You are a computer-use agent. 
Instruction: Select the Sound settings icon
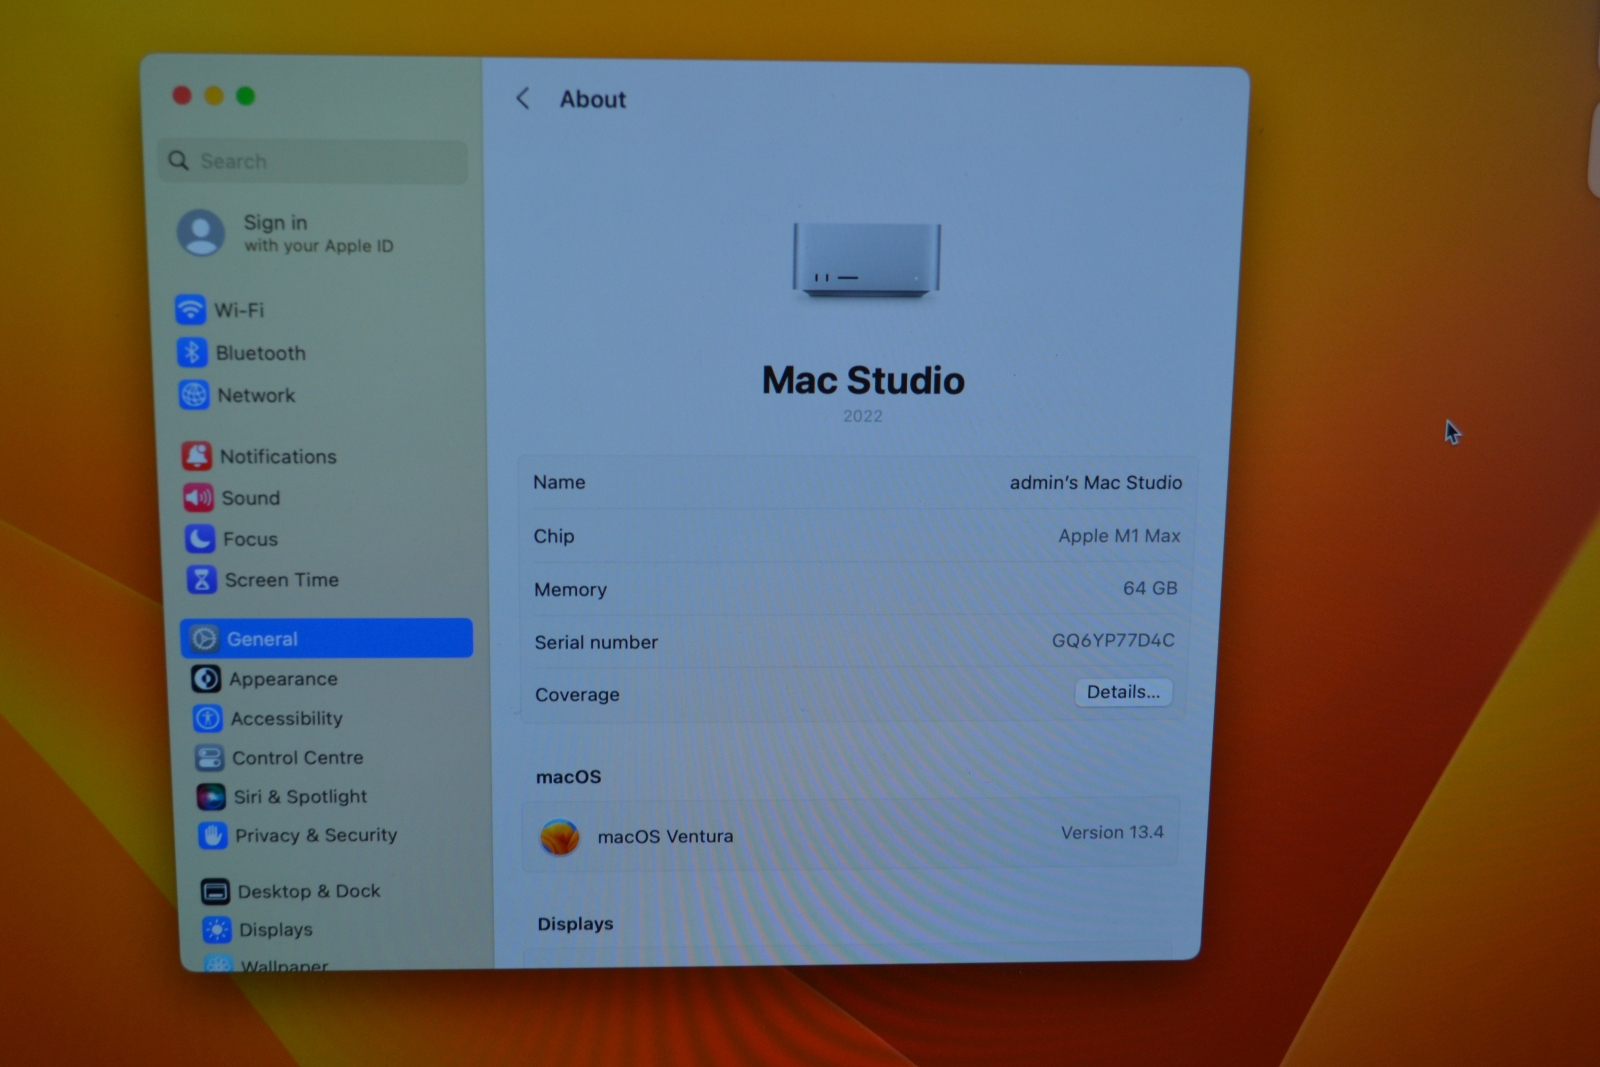click(x=200, y=497)
